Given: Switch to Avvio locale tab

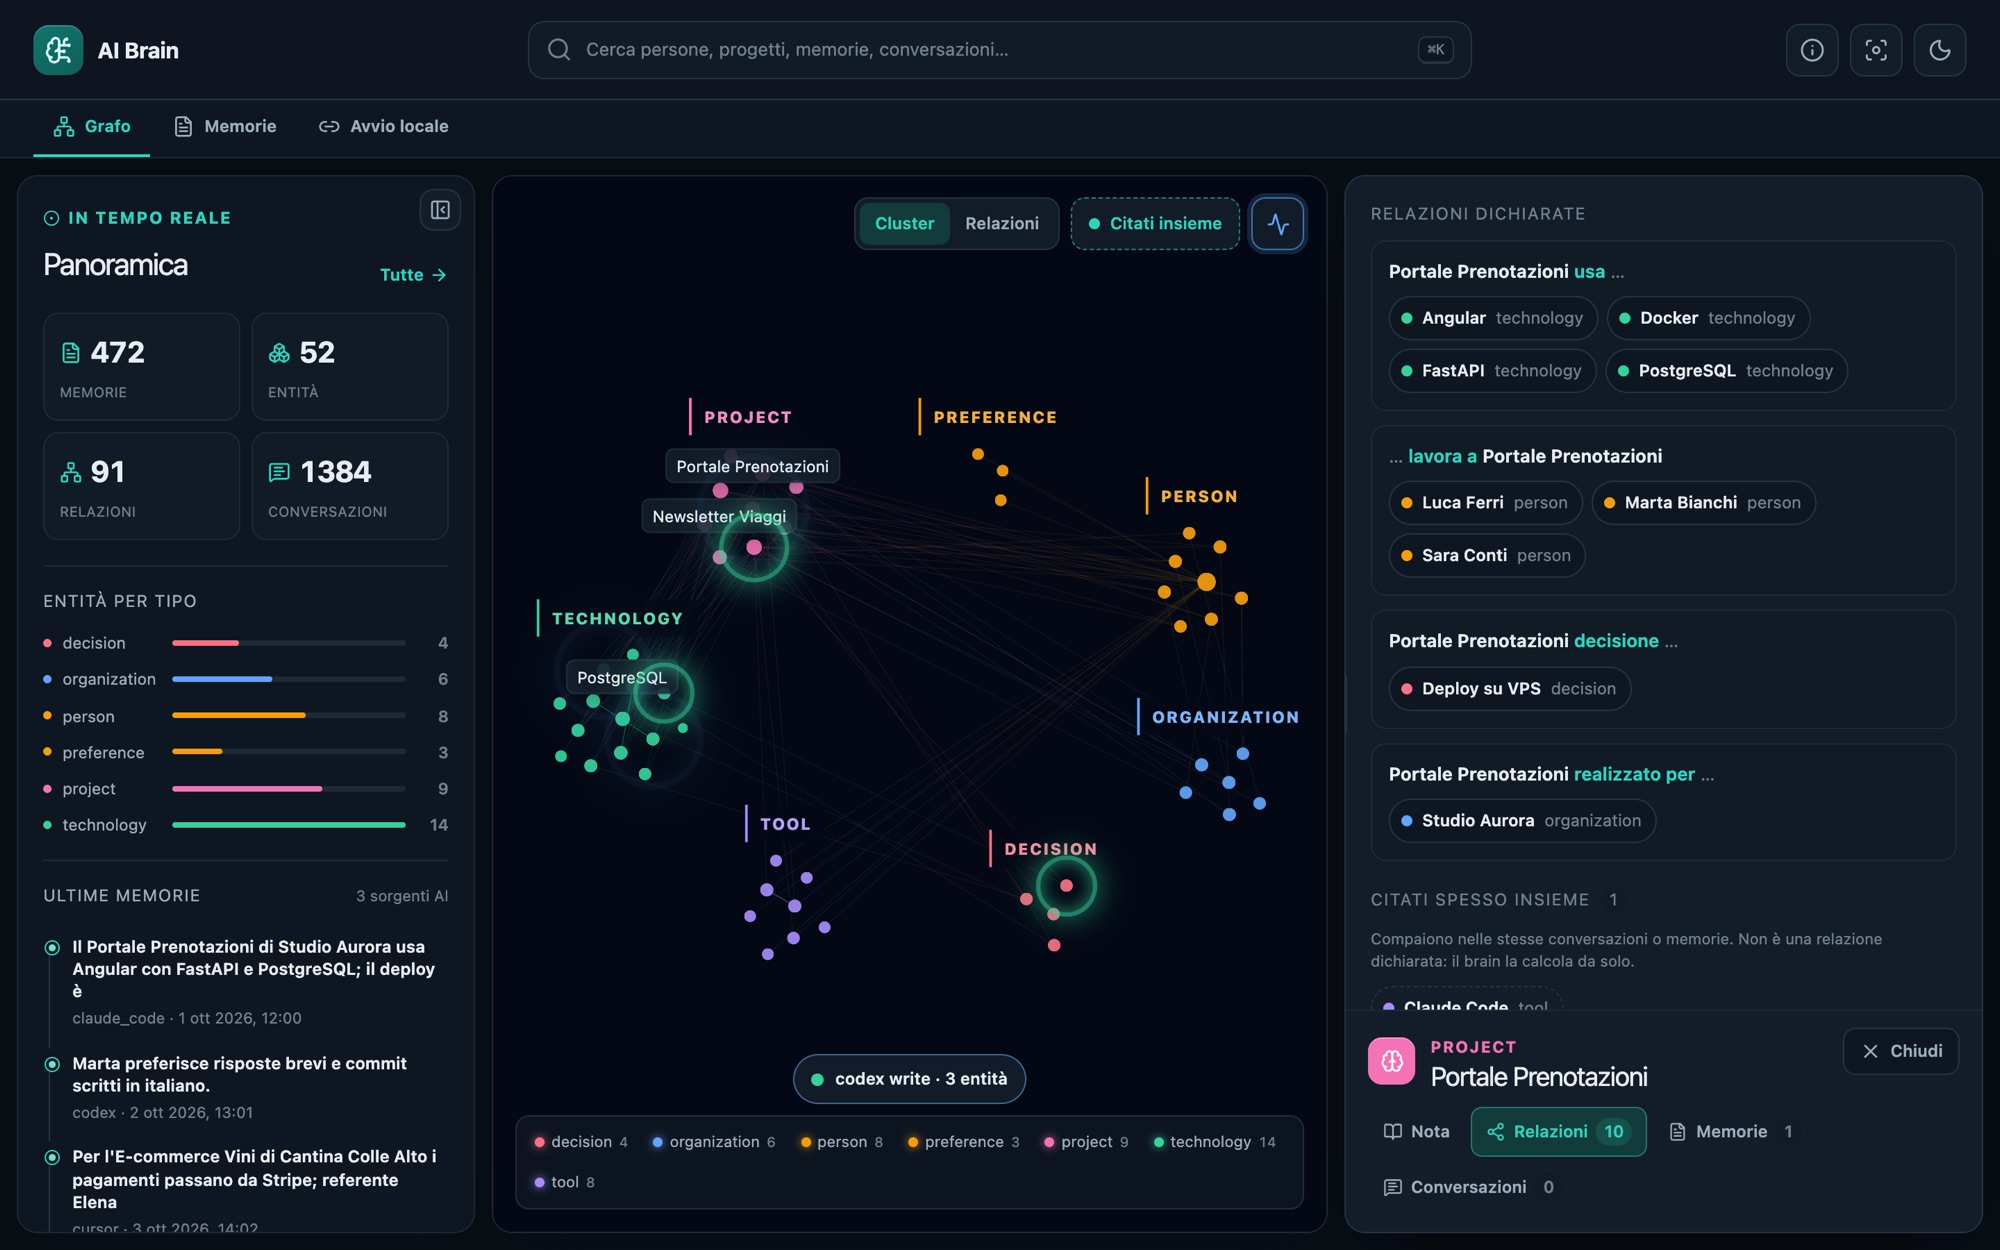Looking at the screenshot, I should point(384,126).
